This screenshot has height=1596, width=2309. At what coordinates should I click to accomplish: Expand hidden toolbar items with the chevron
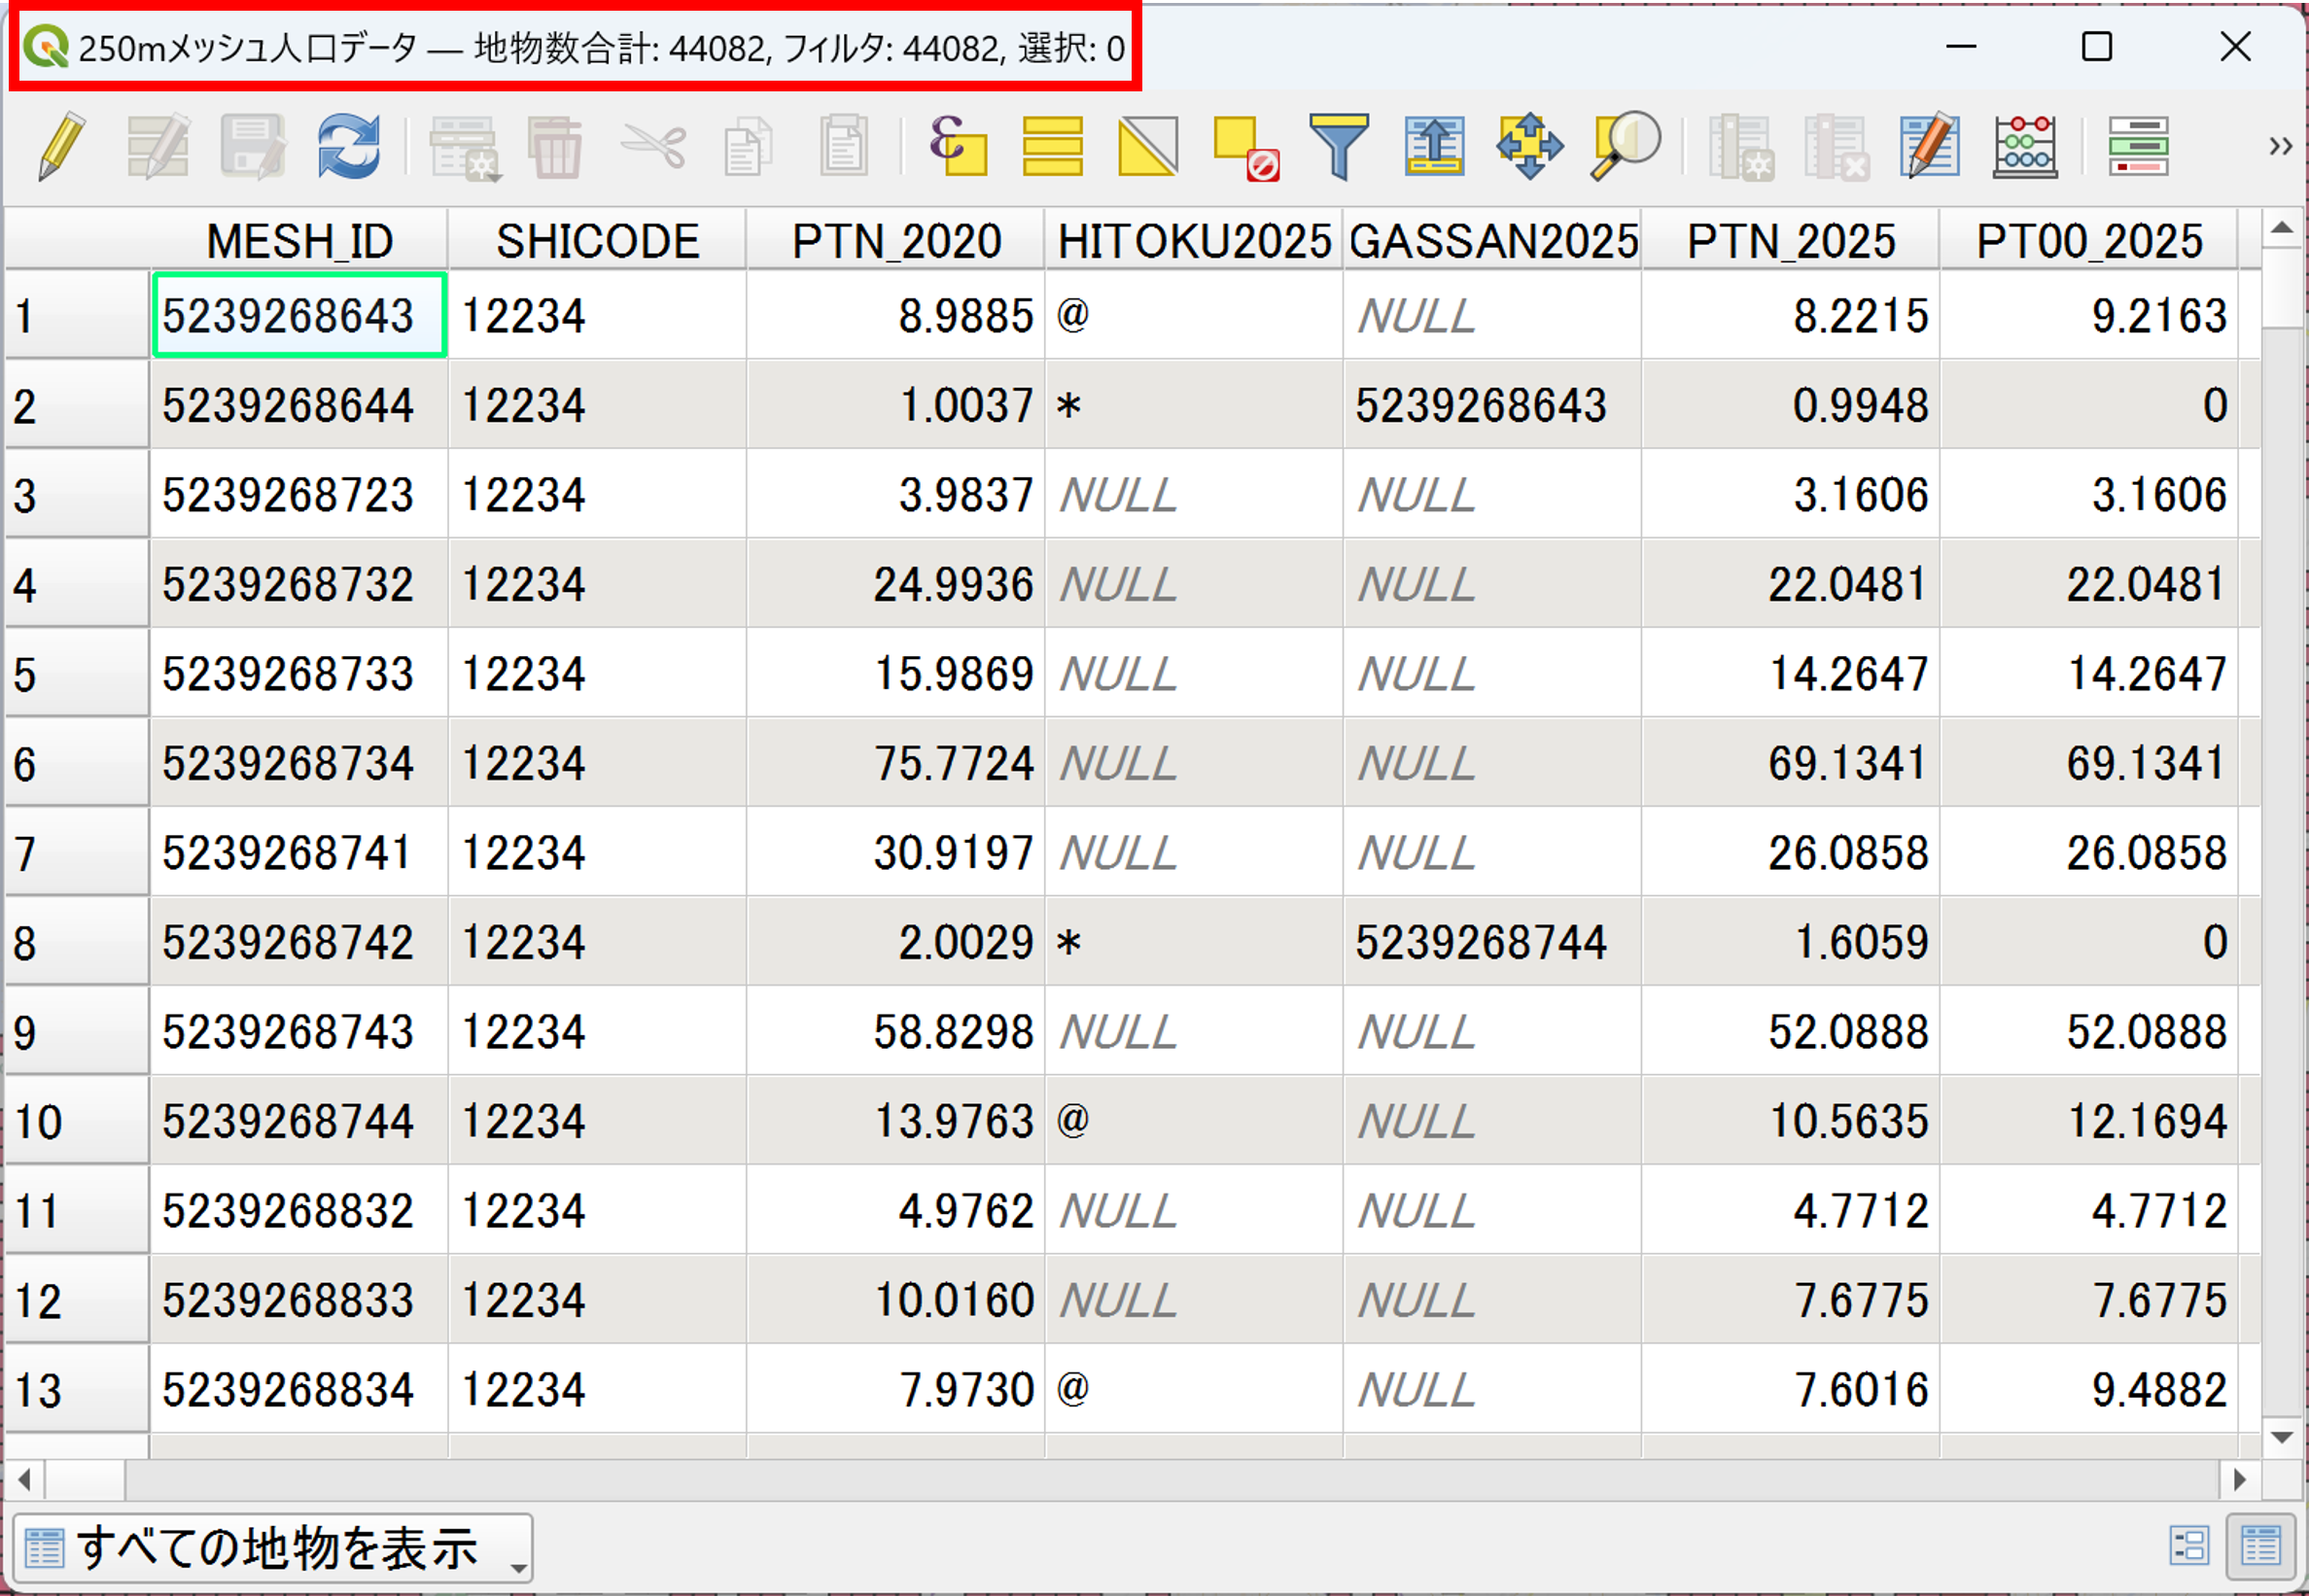(x=2279, y=147)
